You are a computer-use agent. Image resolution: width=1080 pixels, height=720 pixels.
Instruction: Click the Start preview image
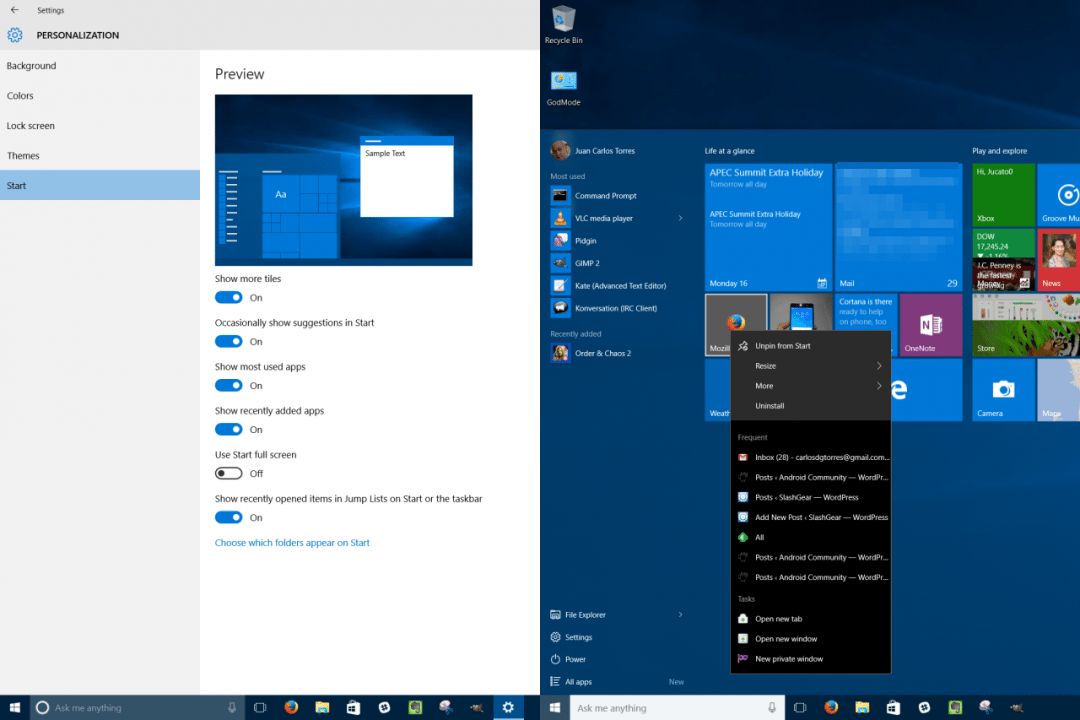click(x=344, y=180)
